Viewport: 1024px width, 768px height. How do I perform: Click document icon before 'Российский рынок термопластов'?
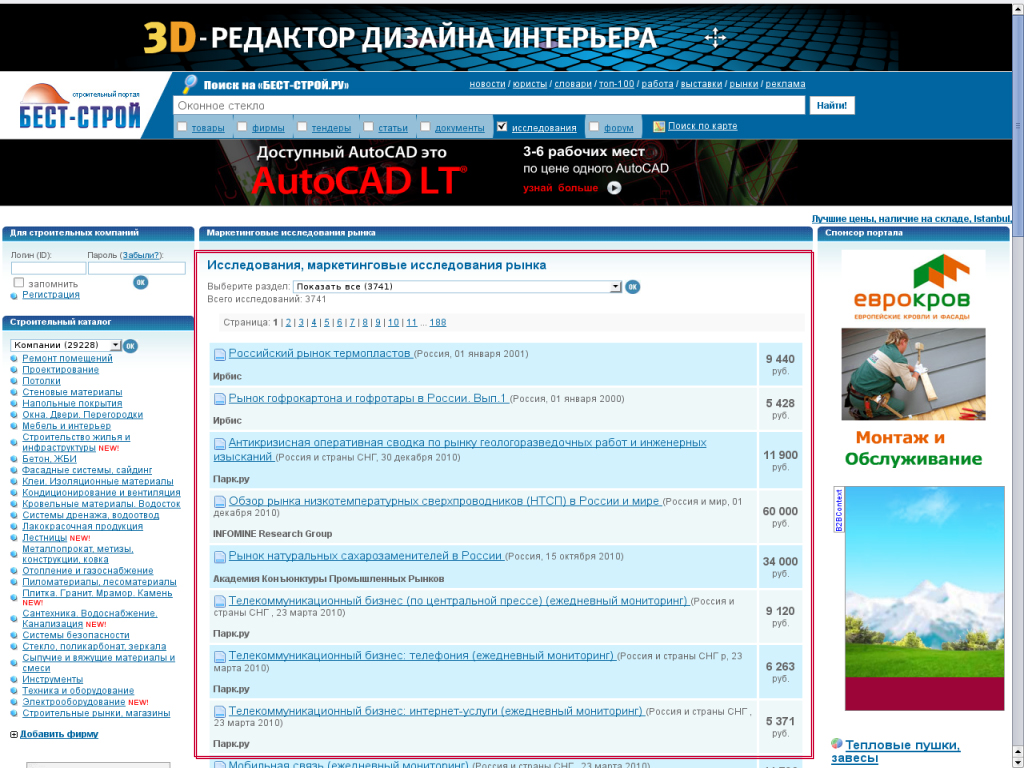tap(220, 355)
